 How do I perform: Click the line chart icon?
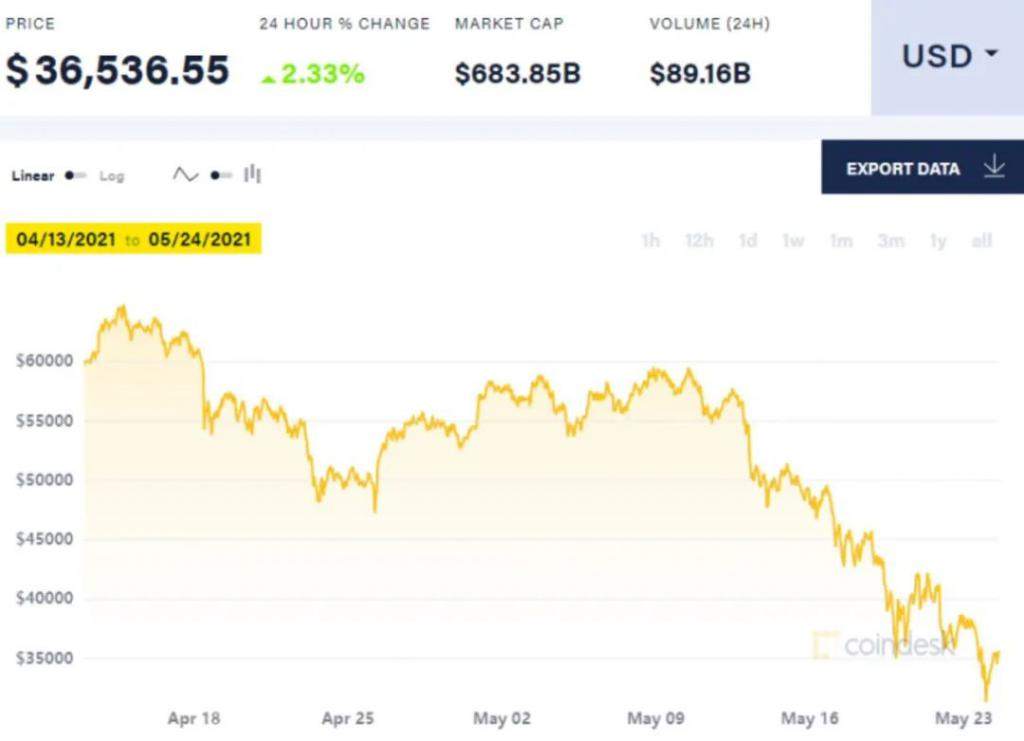pyautogui.click(x=185, y=175)
